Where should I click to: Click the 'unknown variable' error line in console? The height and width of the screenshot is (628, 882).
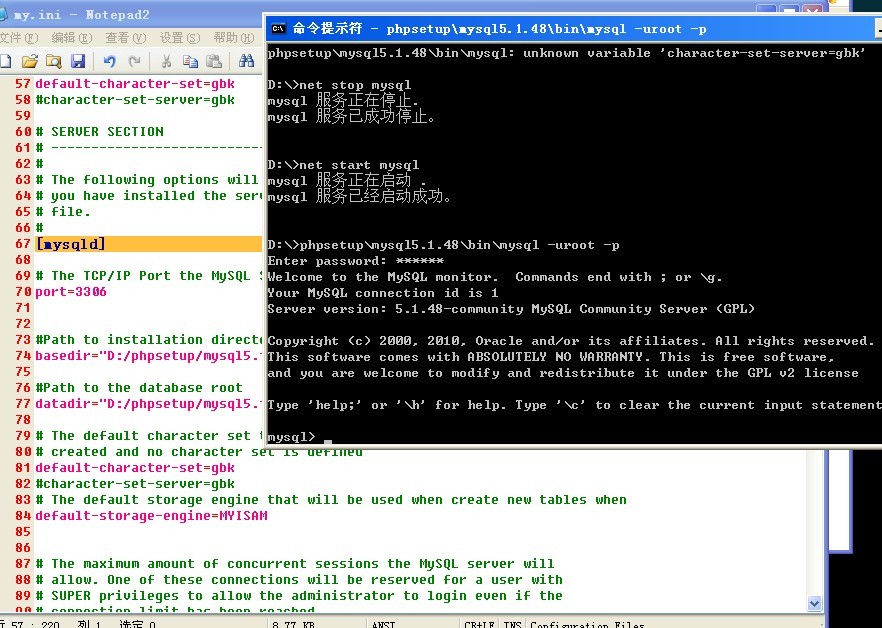point(567,53)
